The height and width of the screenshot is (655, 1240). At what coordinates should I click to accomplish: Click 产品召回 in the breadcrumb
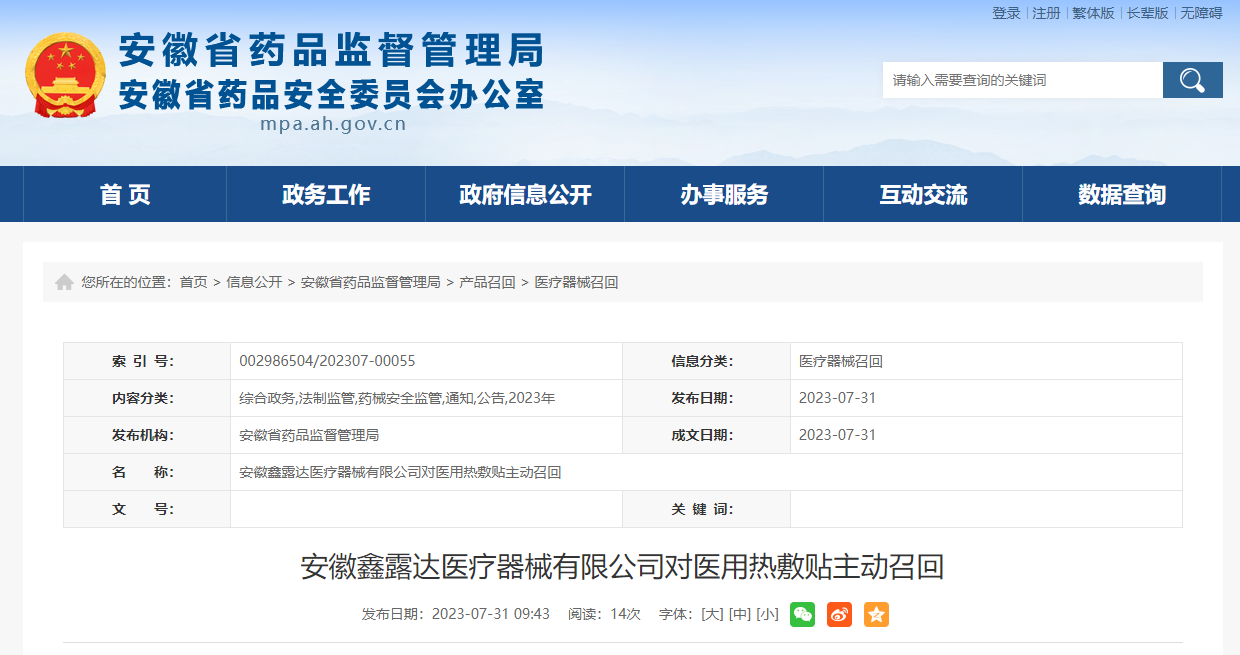pos(487,283)
